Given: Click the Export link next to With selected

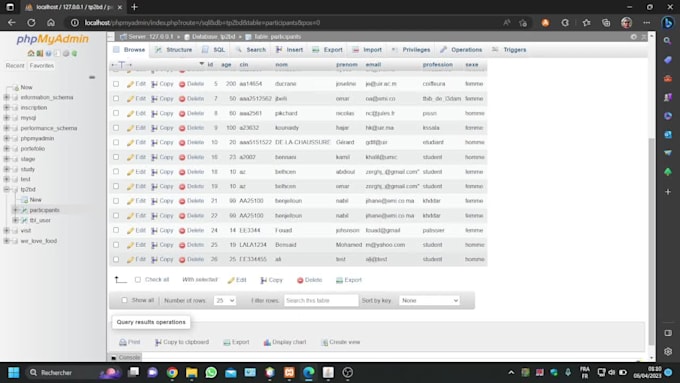Looking at the screenshot, I should [349, 280].
